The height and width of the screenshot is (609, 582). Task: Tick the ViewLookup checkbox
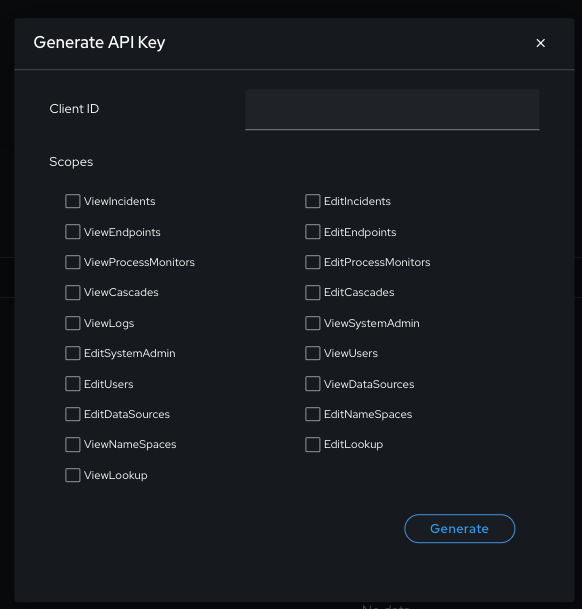pos(73,475)
